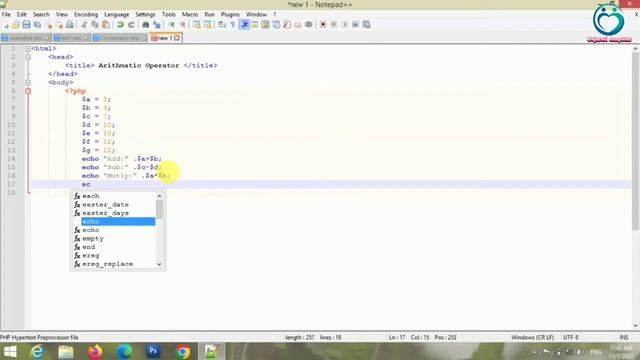Collapse the html fold marker on line 1
This screenshot has height=360, width=640.
[28, 49]
